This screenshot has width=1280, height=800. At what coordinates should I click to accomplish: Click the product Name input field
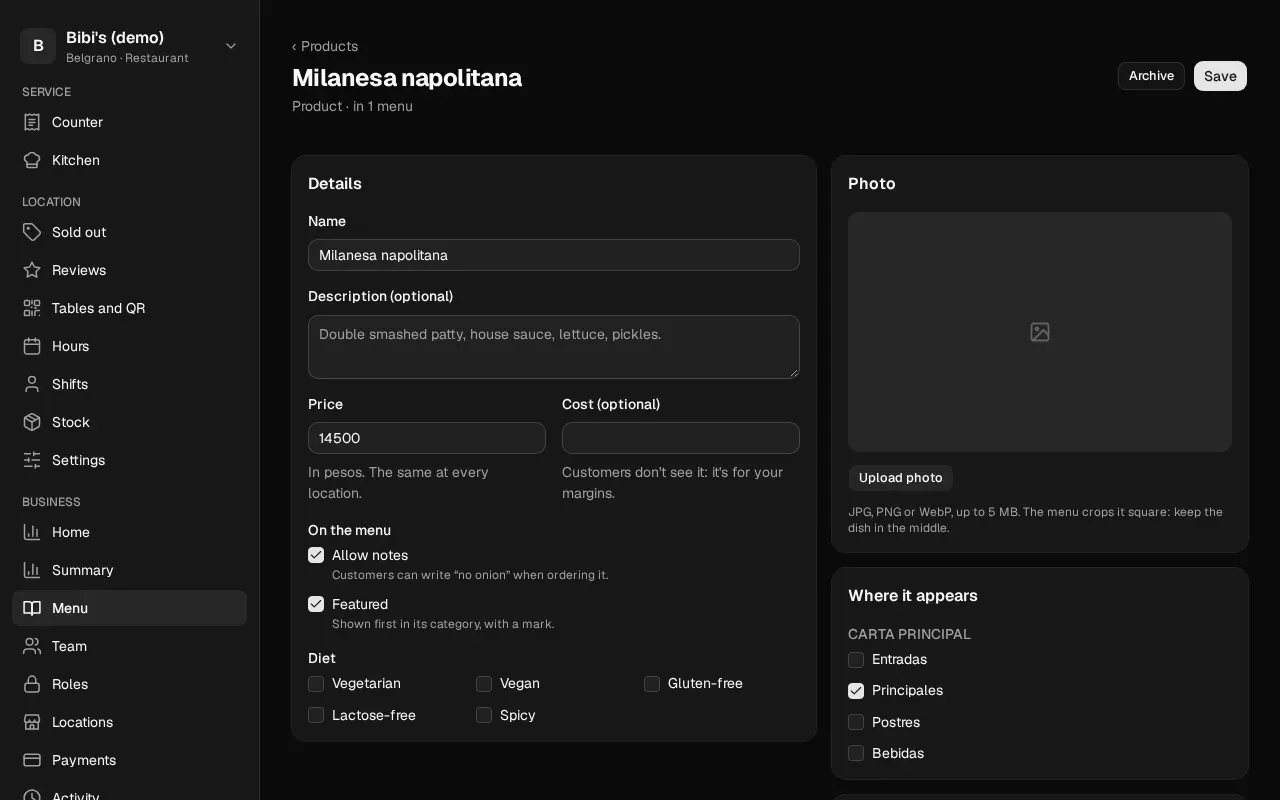[x=554, y=255]
